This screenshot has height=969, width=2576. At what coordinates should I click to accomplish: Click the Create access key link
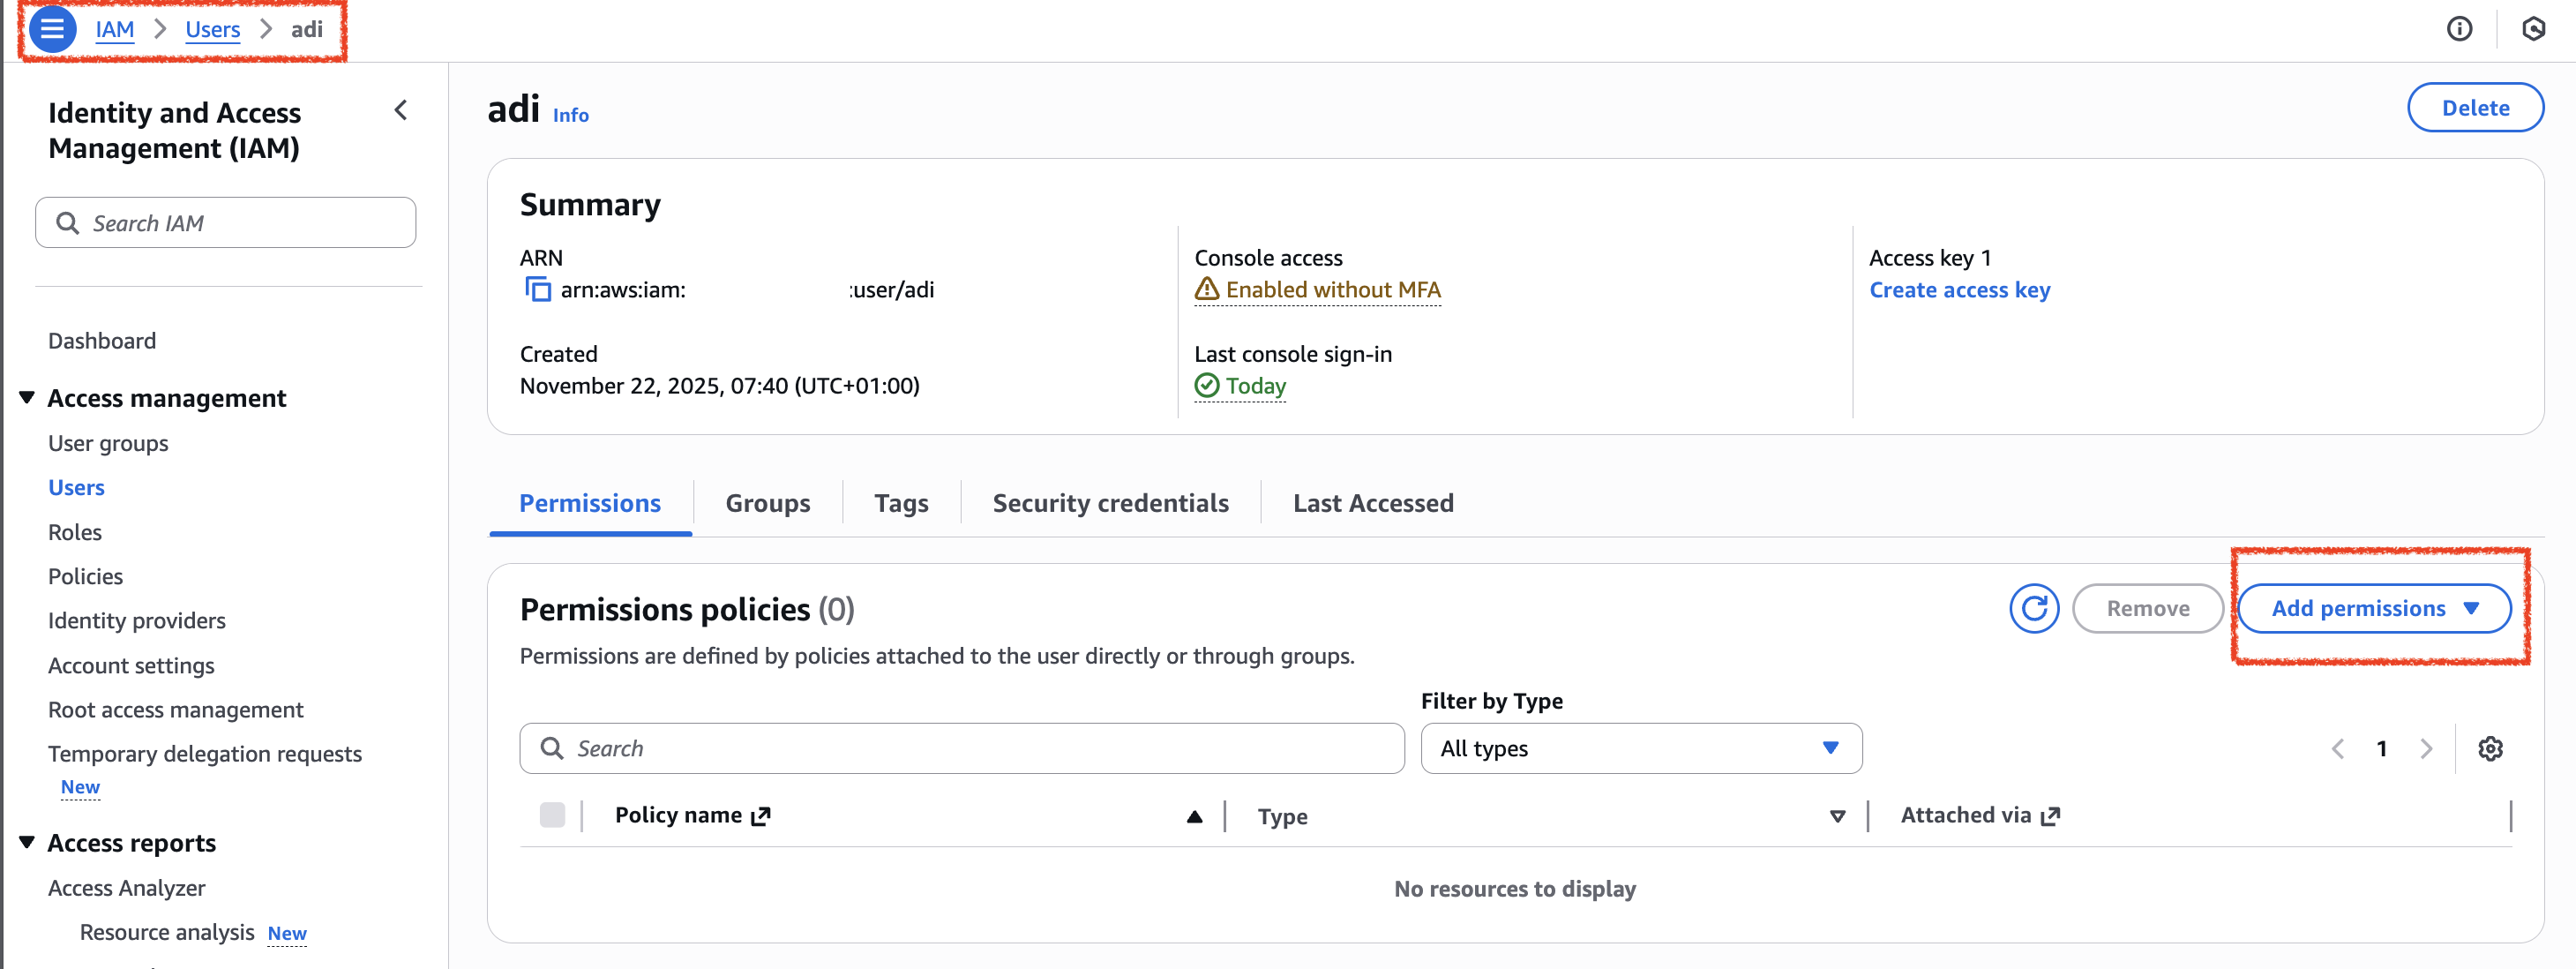click(x=1959, y=290)
